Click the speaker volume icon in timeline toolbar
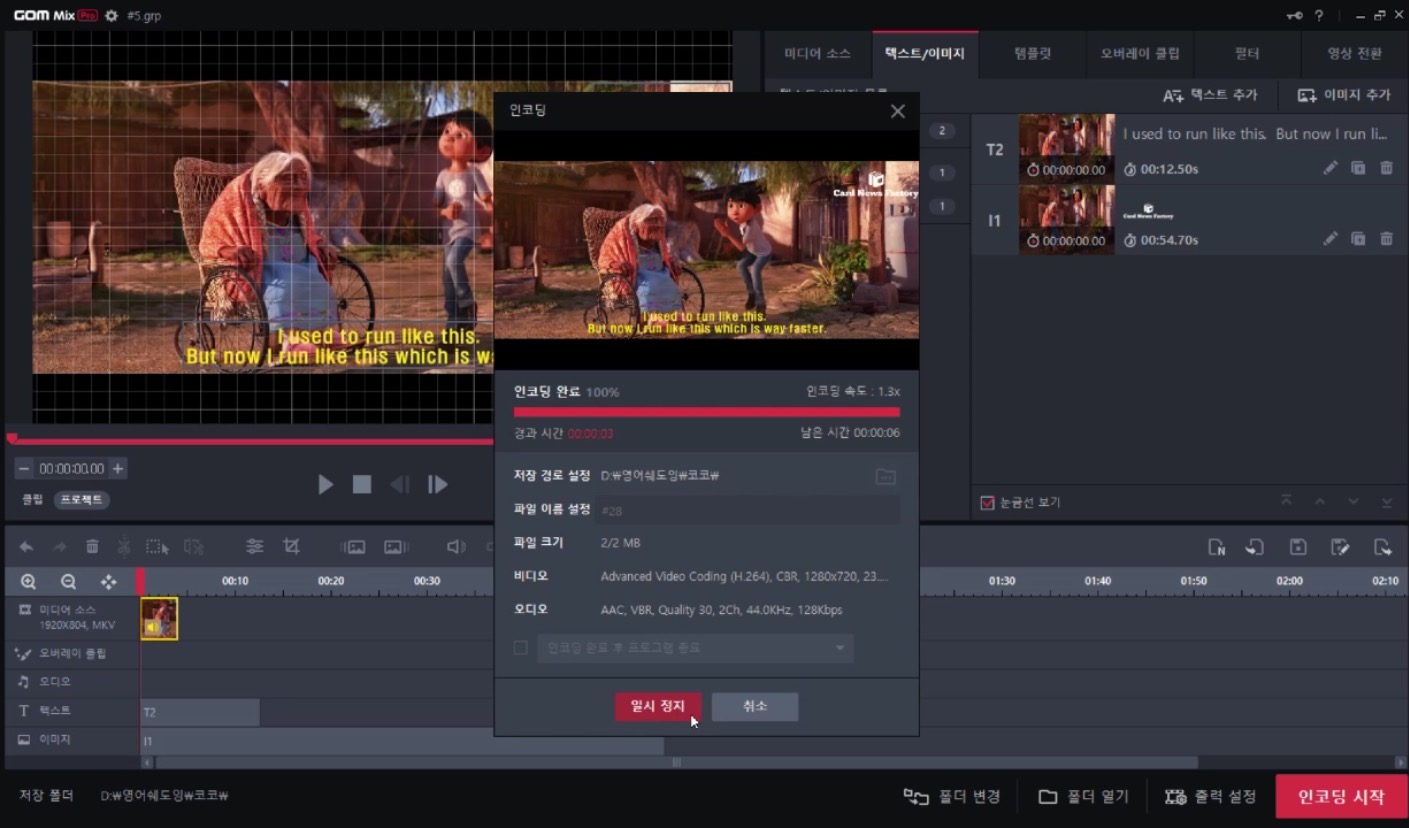 [x=456, y=547]
